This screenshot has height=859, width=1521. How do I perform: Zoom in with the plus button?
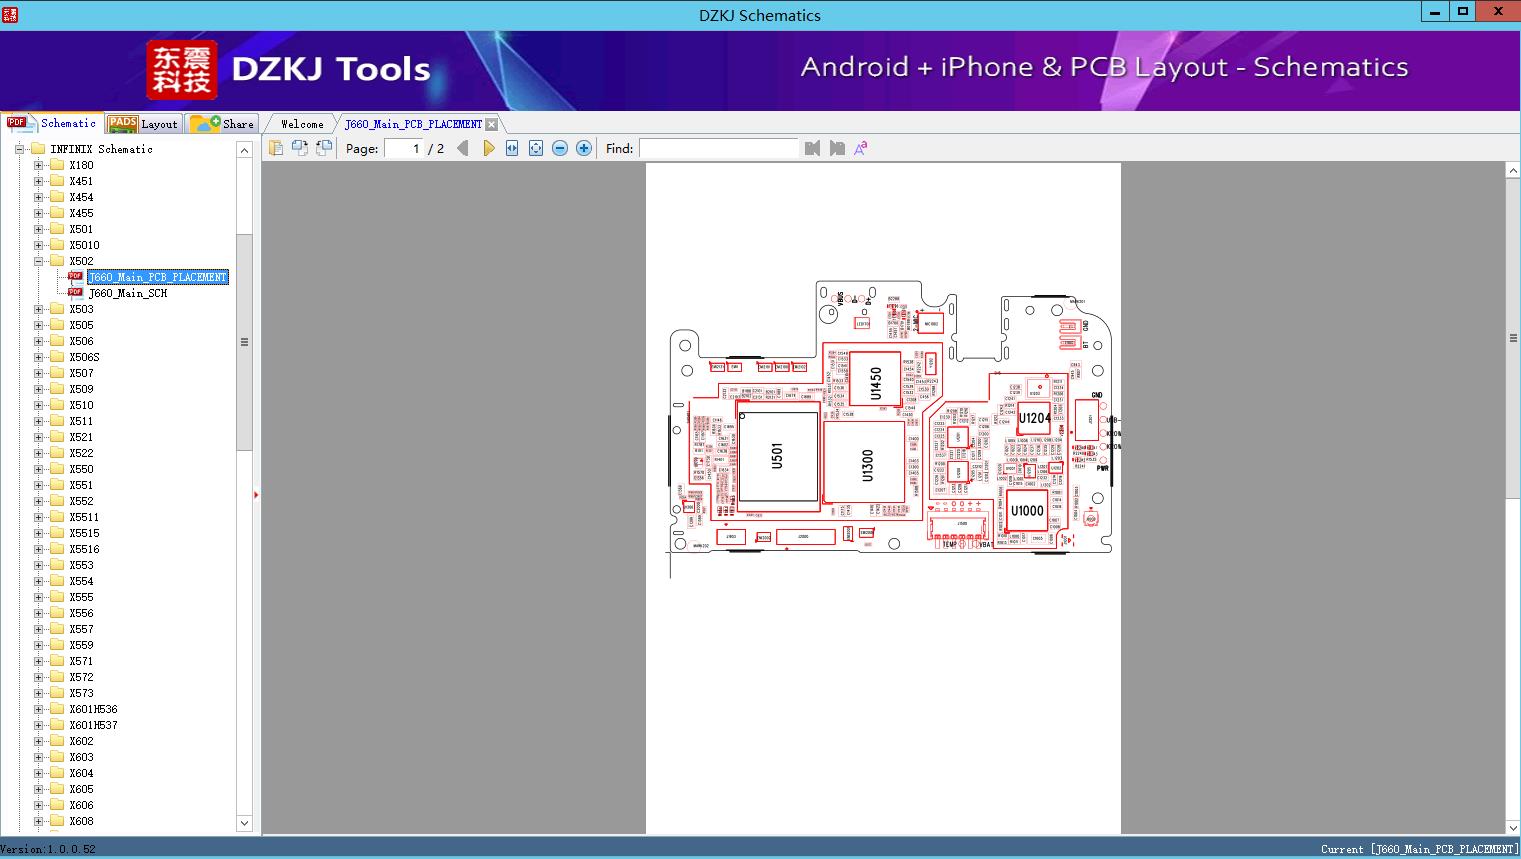point(584,148)
